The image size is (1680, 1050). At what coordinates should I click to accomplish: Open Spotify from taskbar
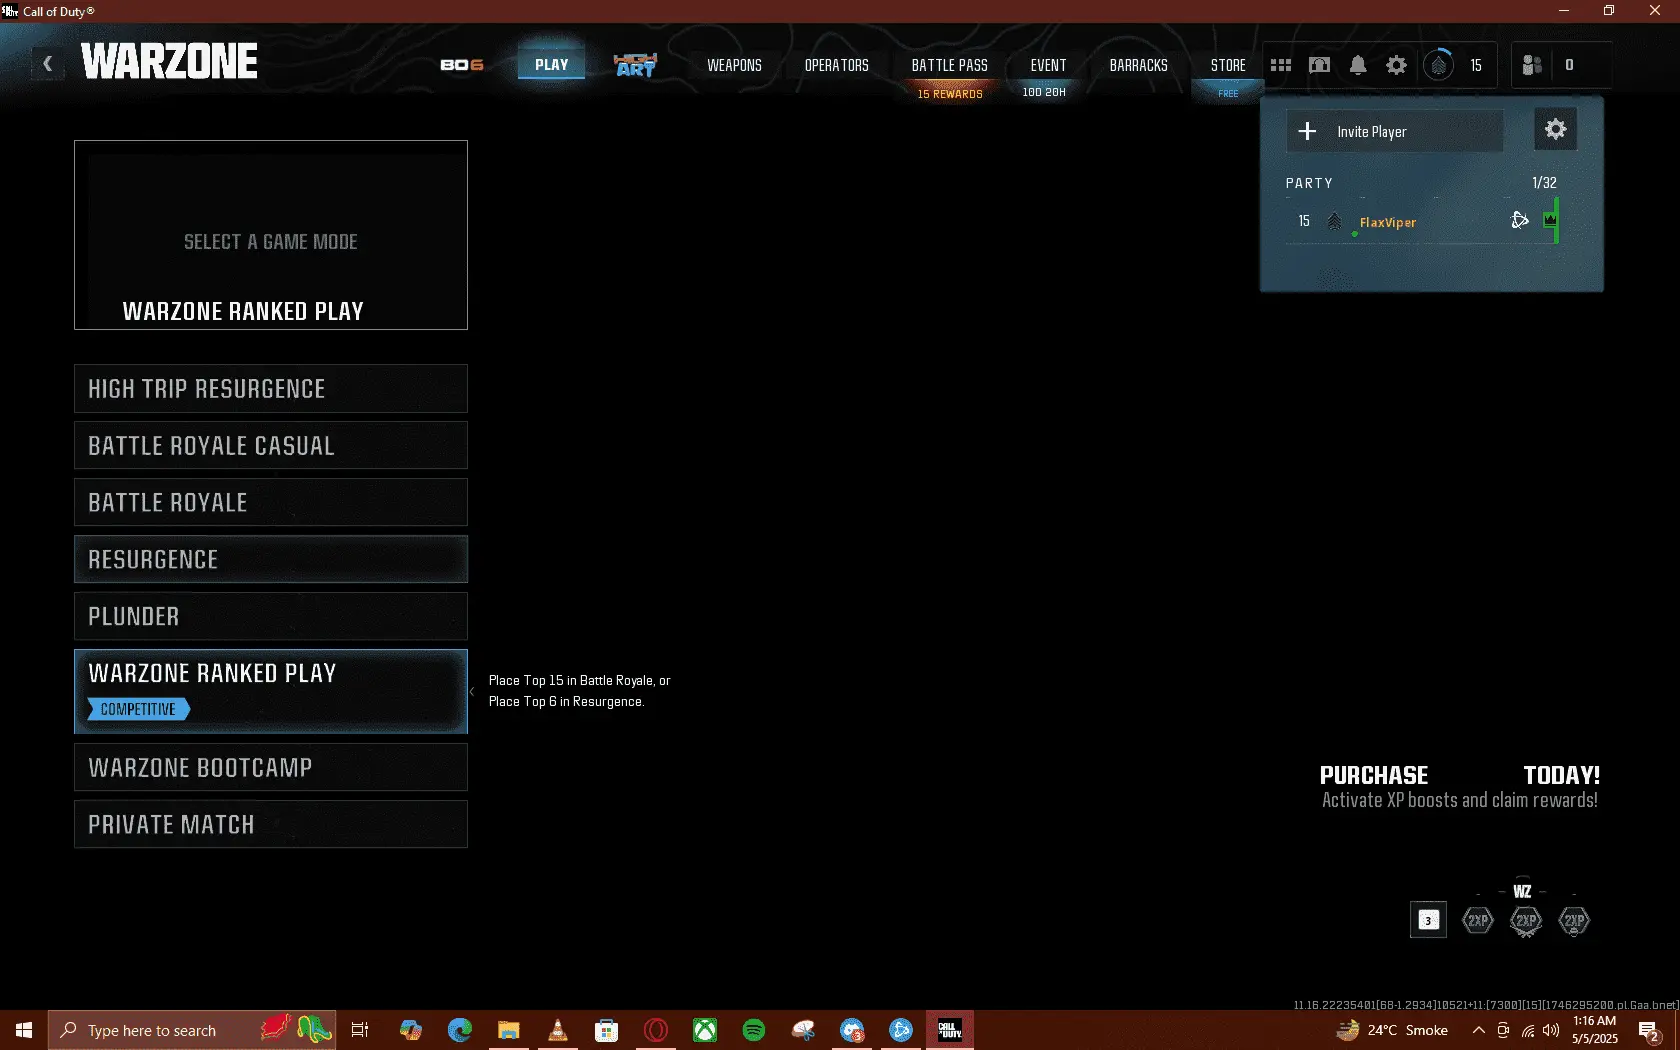(x=754, y=1030)
